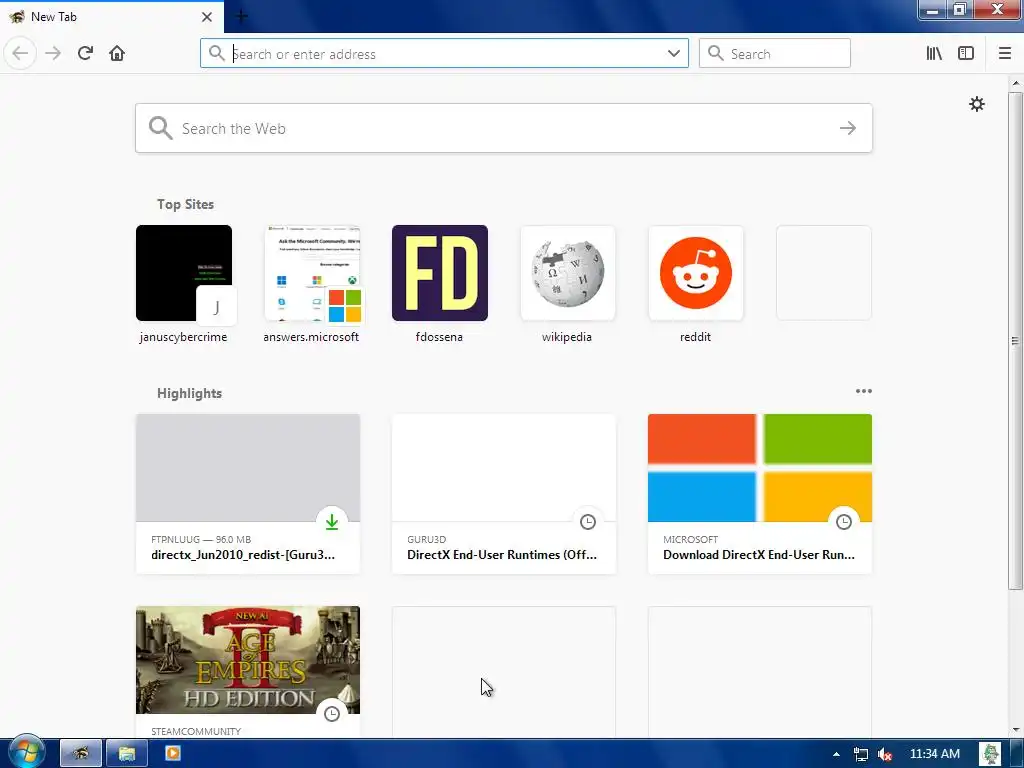1024x768 pixels.
Task: Open New Tab page preferences gear
Action: [x=976, y=104]
